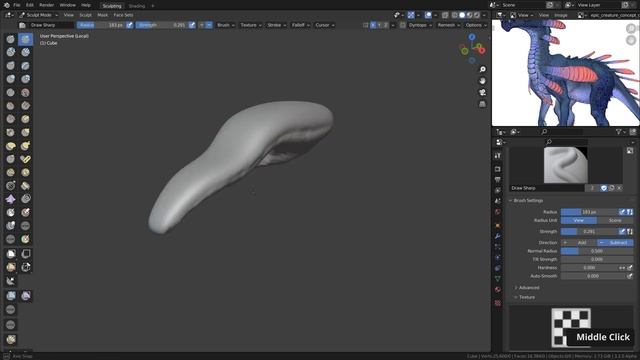Adjust the Auto-Smooth slider
This screenshot has width=640, height=360.
[593, 276]
